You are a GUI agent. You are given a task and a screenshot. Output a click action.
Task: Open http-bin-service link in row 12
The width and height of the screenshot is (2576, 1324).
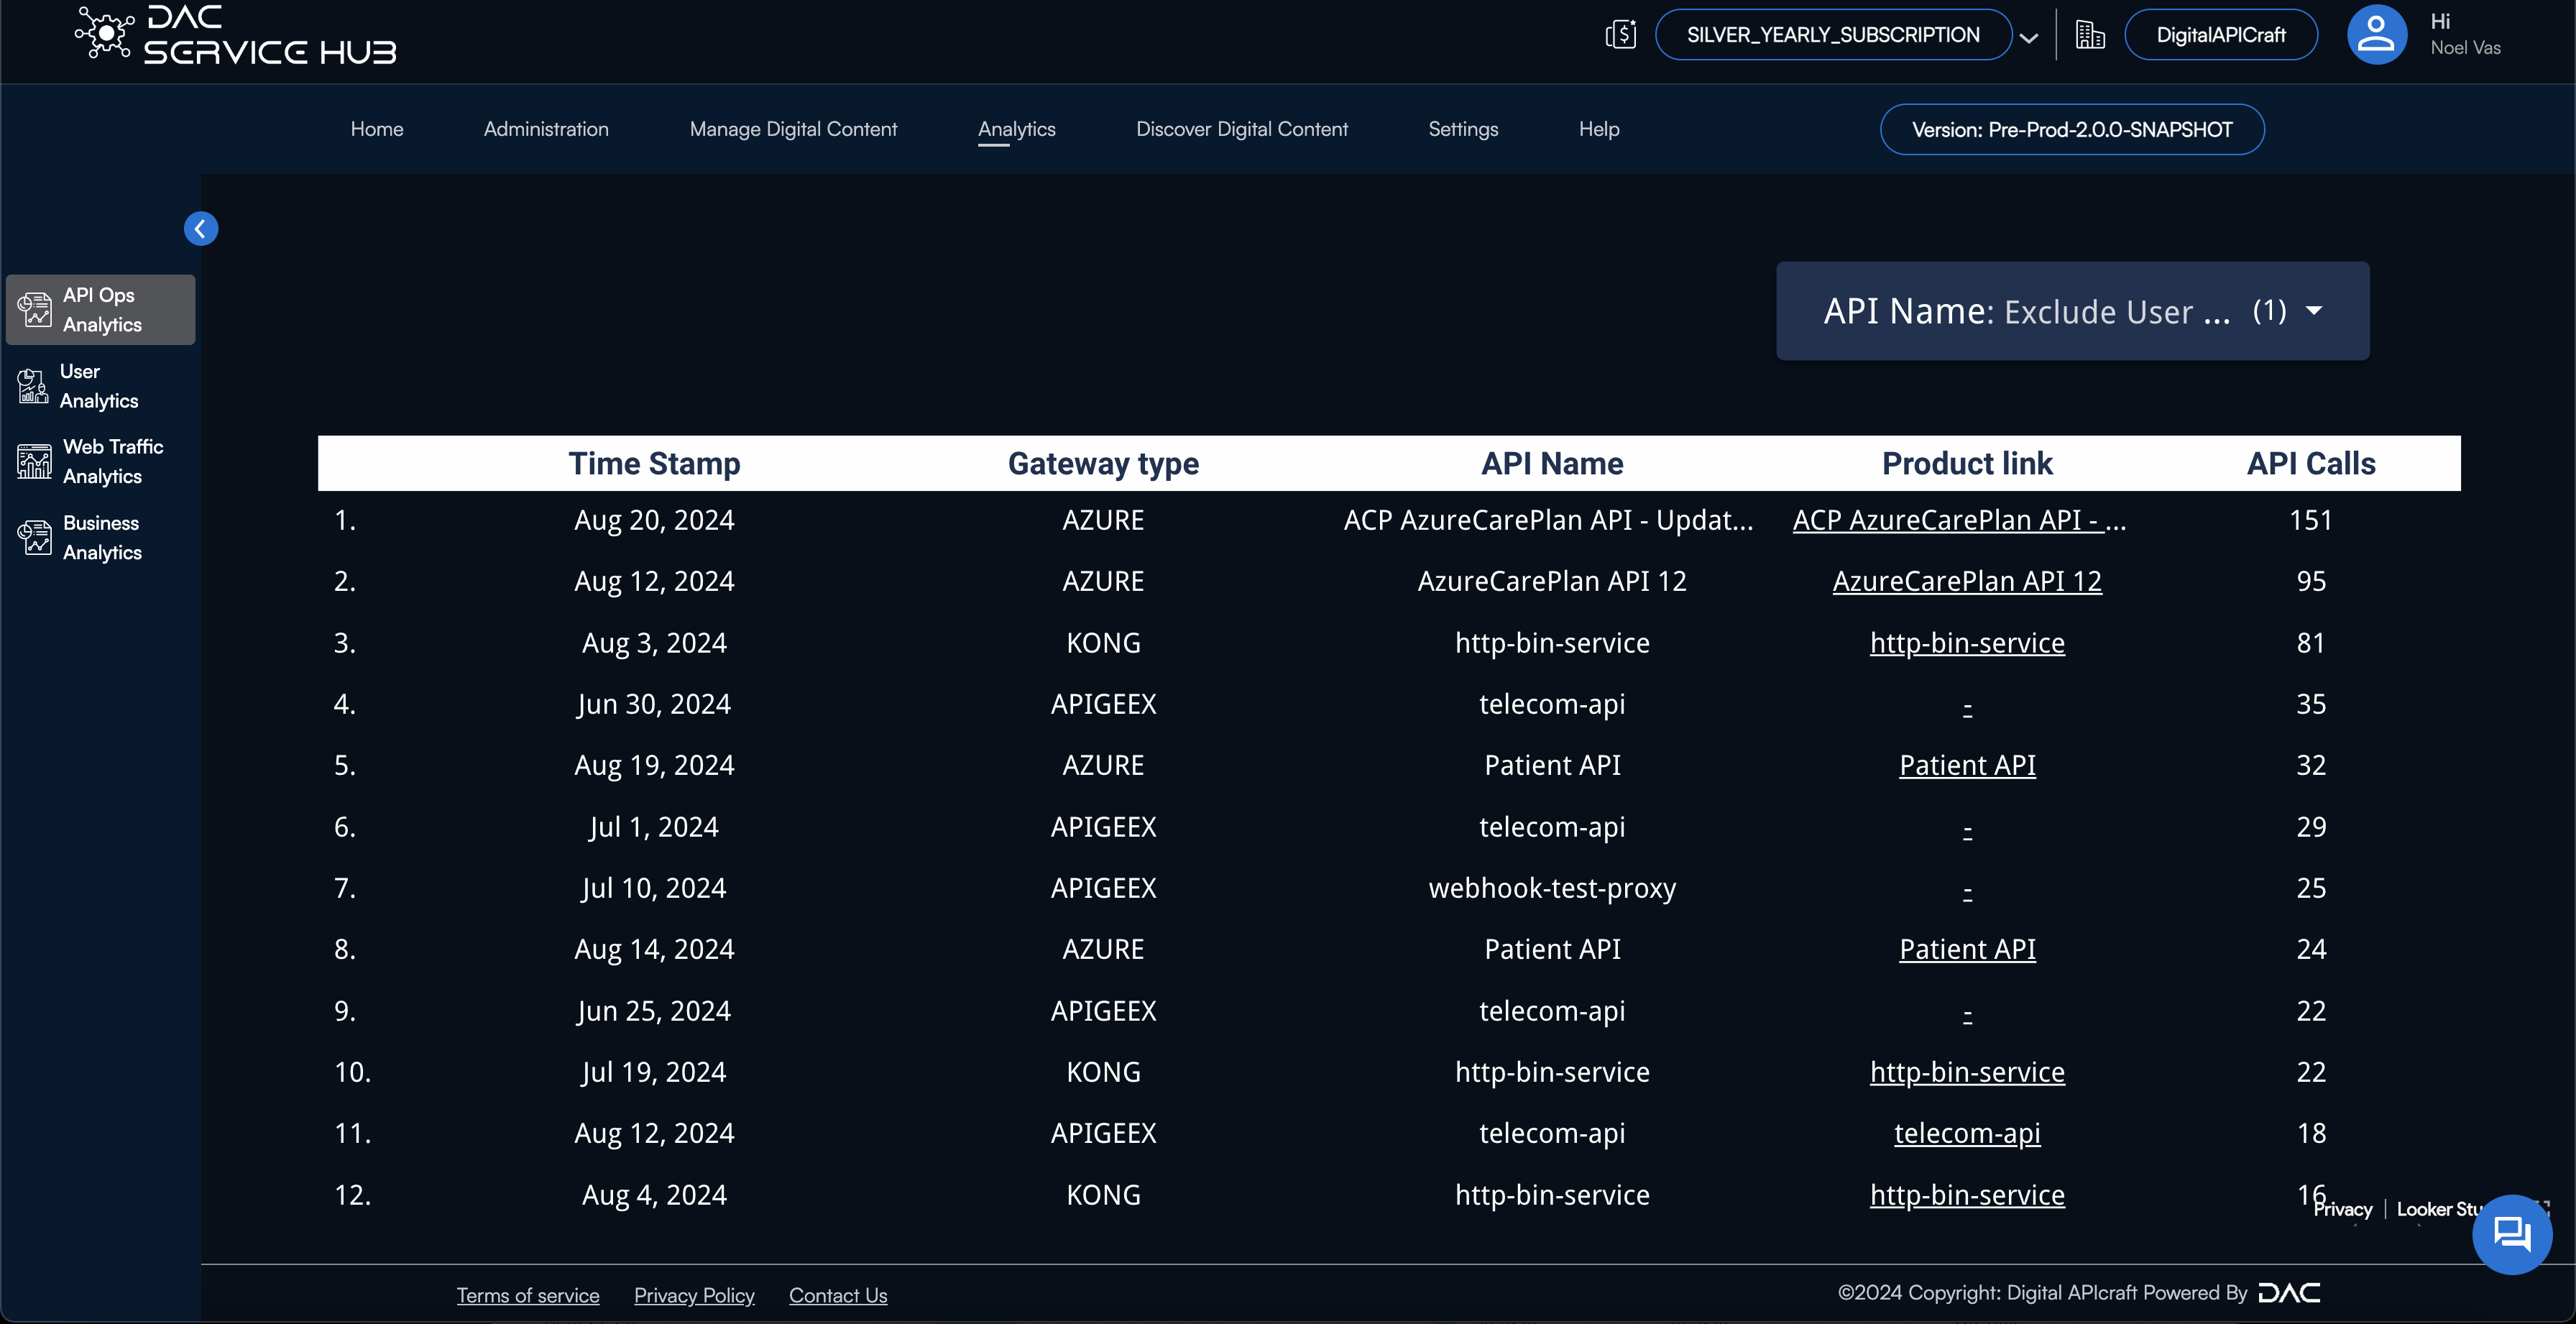tap(1967, 1195)
